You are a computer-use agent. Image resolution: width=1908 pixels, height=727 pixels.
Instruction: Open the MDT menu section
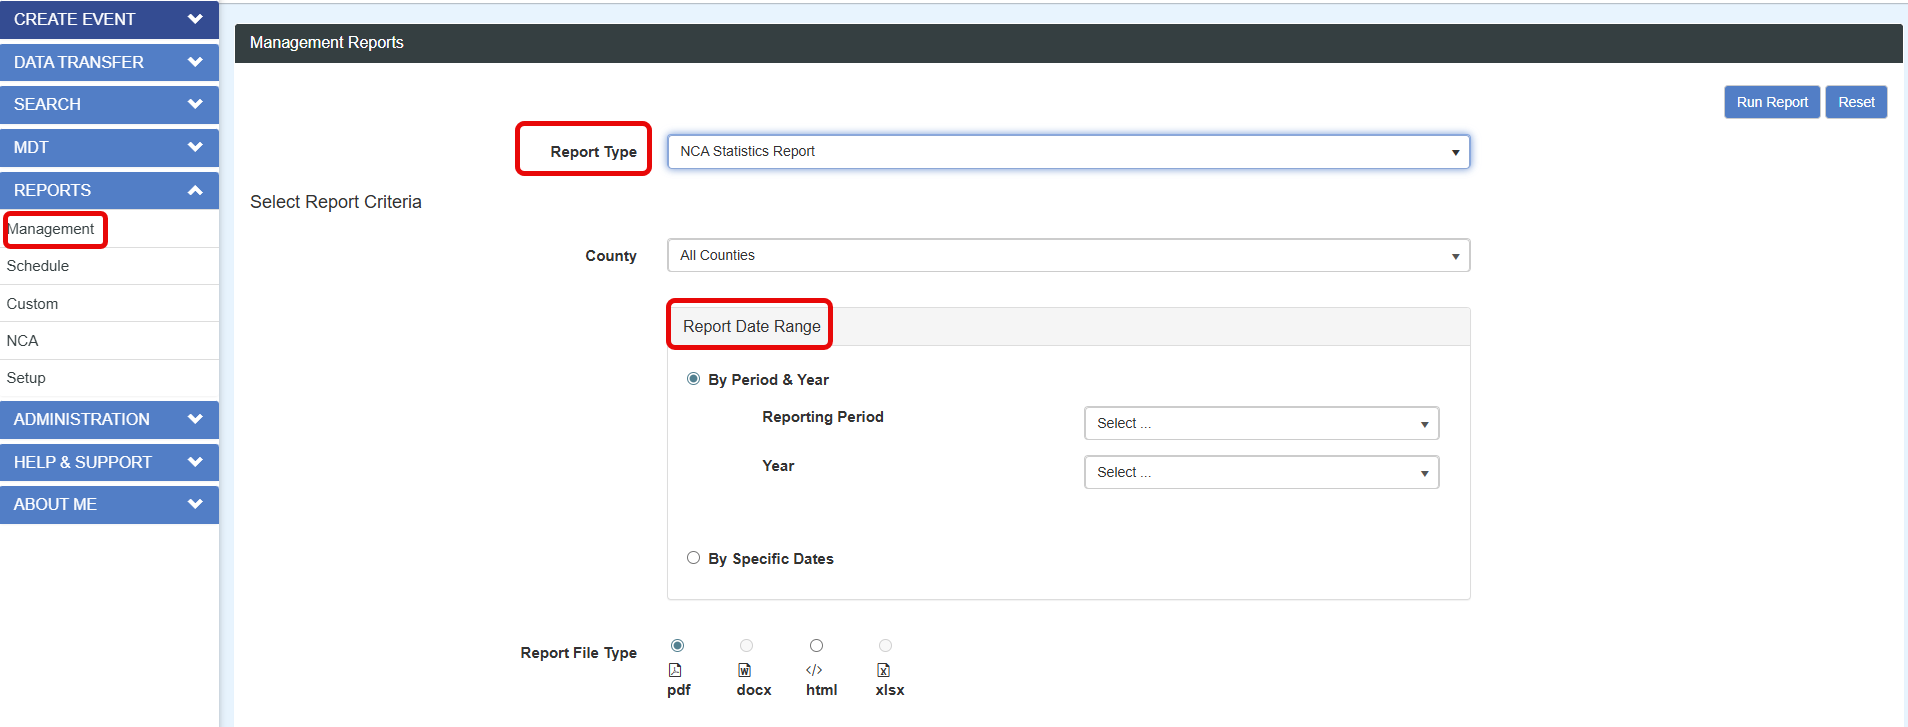tap(109, 147)
